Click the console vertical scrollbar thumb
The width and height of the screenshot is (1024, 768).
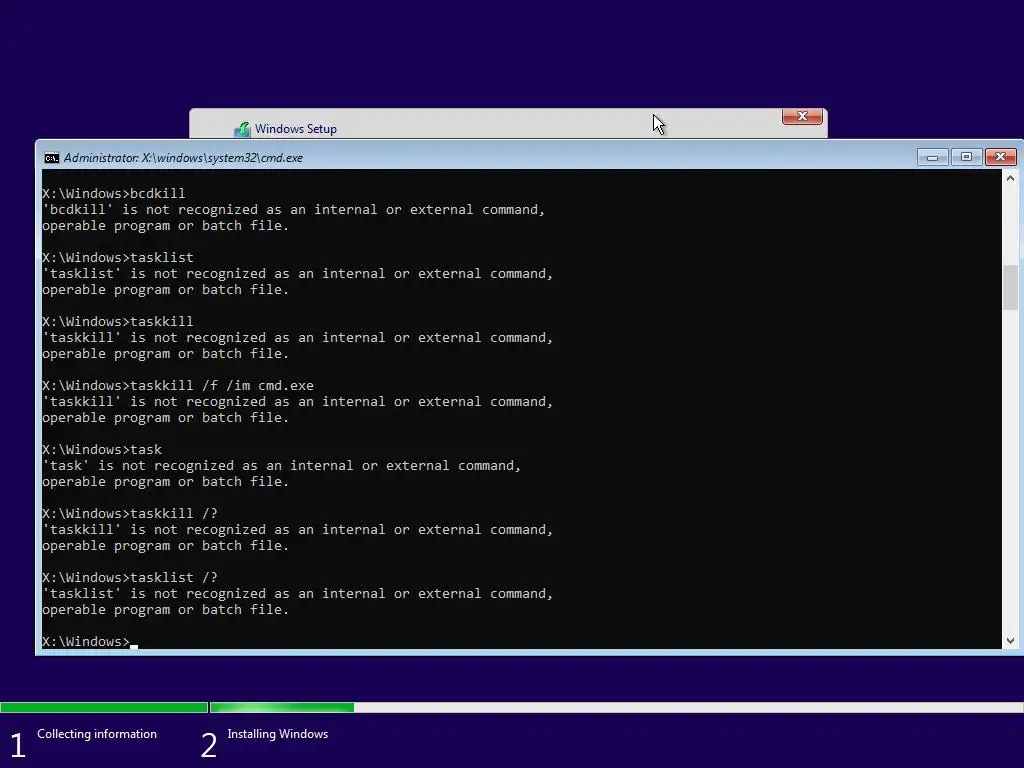point(1010,287)
